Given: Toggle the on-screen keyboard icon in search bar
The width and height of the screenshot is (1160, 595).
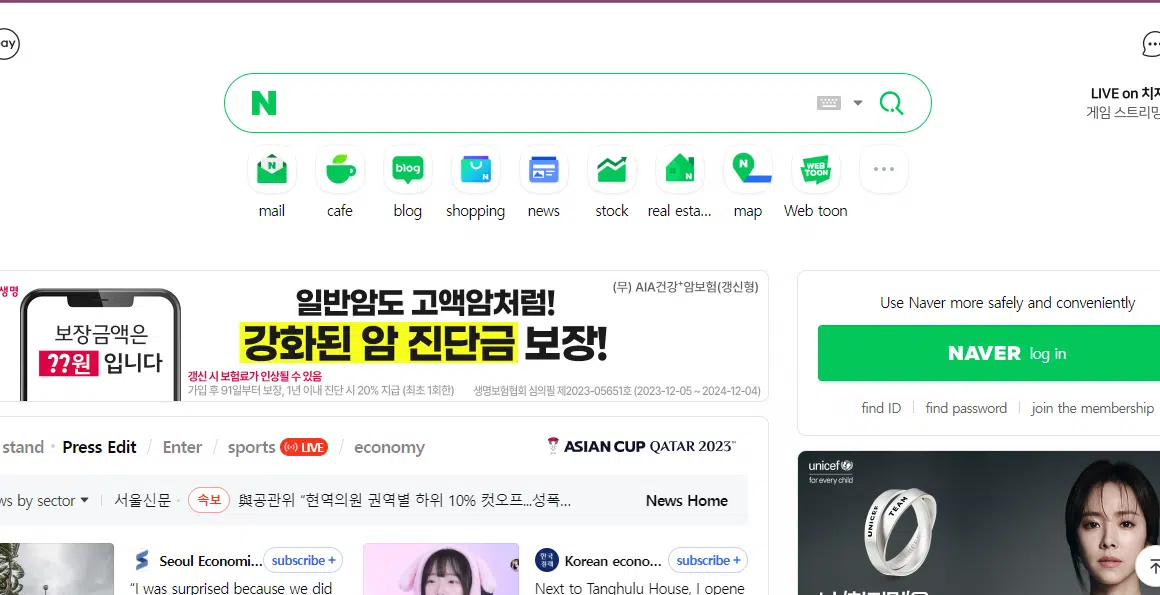Looking at the screenshot, I should [x=828, y=103].
